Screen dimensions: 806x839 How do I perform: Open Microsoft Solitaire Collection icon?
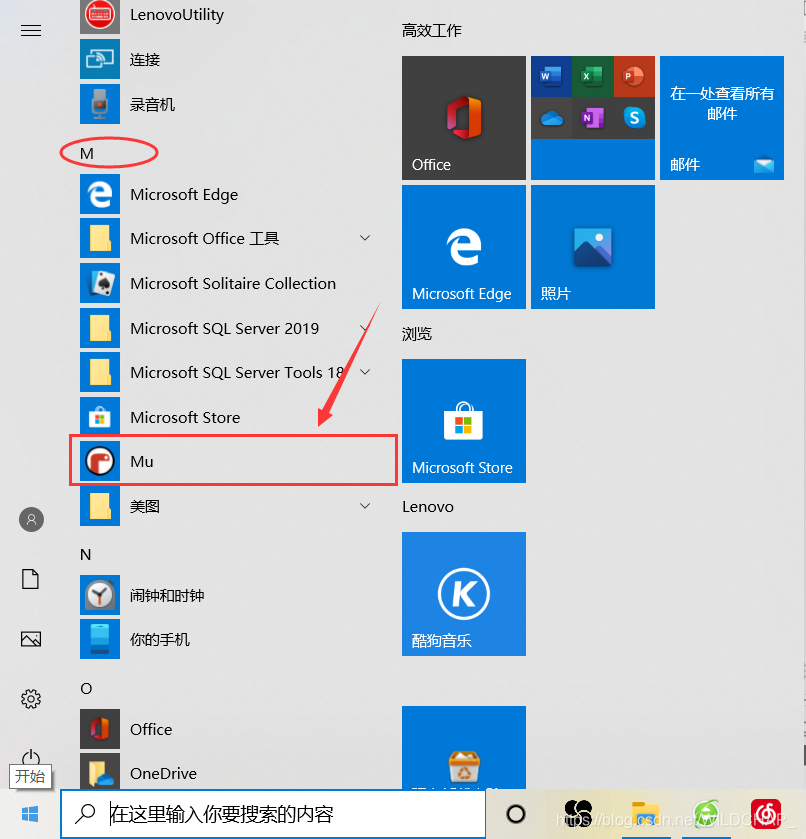pos(100,283)
